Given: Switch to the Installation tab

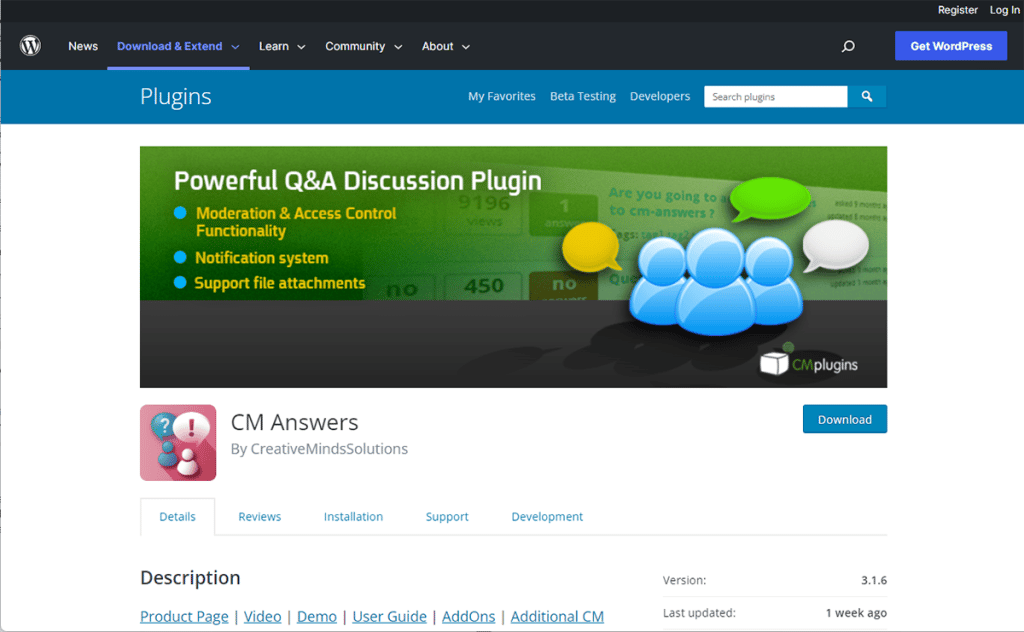Looking at the screenshot, I should tap(353, 516).
